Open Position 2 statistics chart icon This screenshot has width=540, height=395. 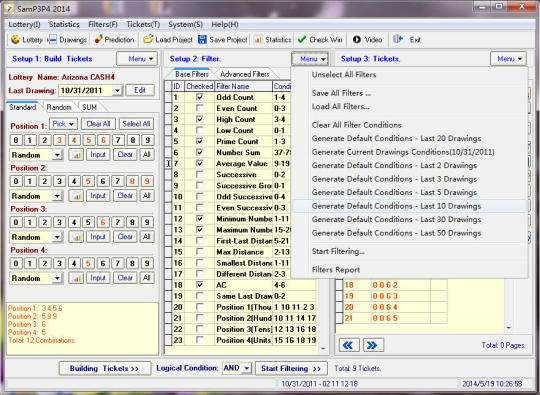tap(76, 196)
